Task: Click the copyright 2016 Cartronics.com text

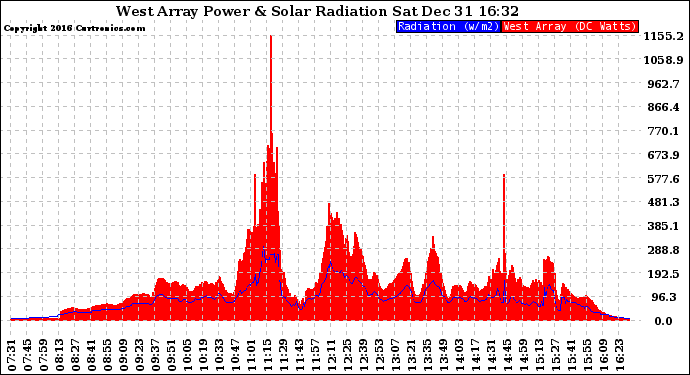Action: click(x=74, y=28)
